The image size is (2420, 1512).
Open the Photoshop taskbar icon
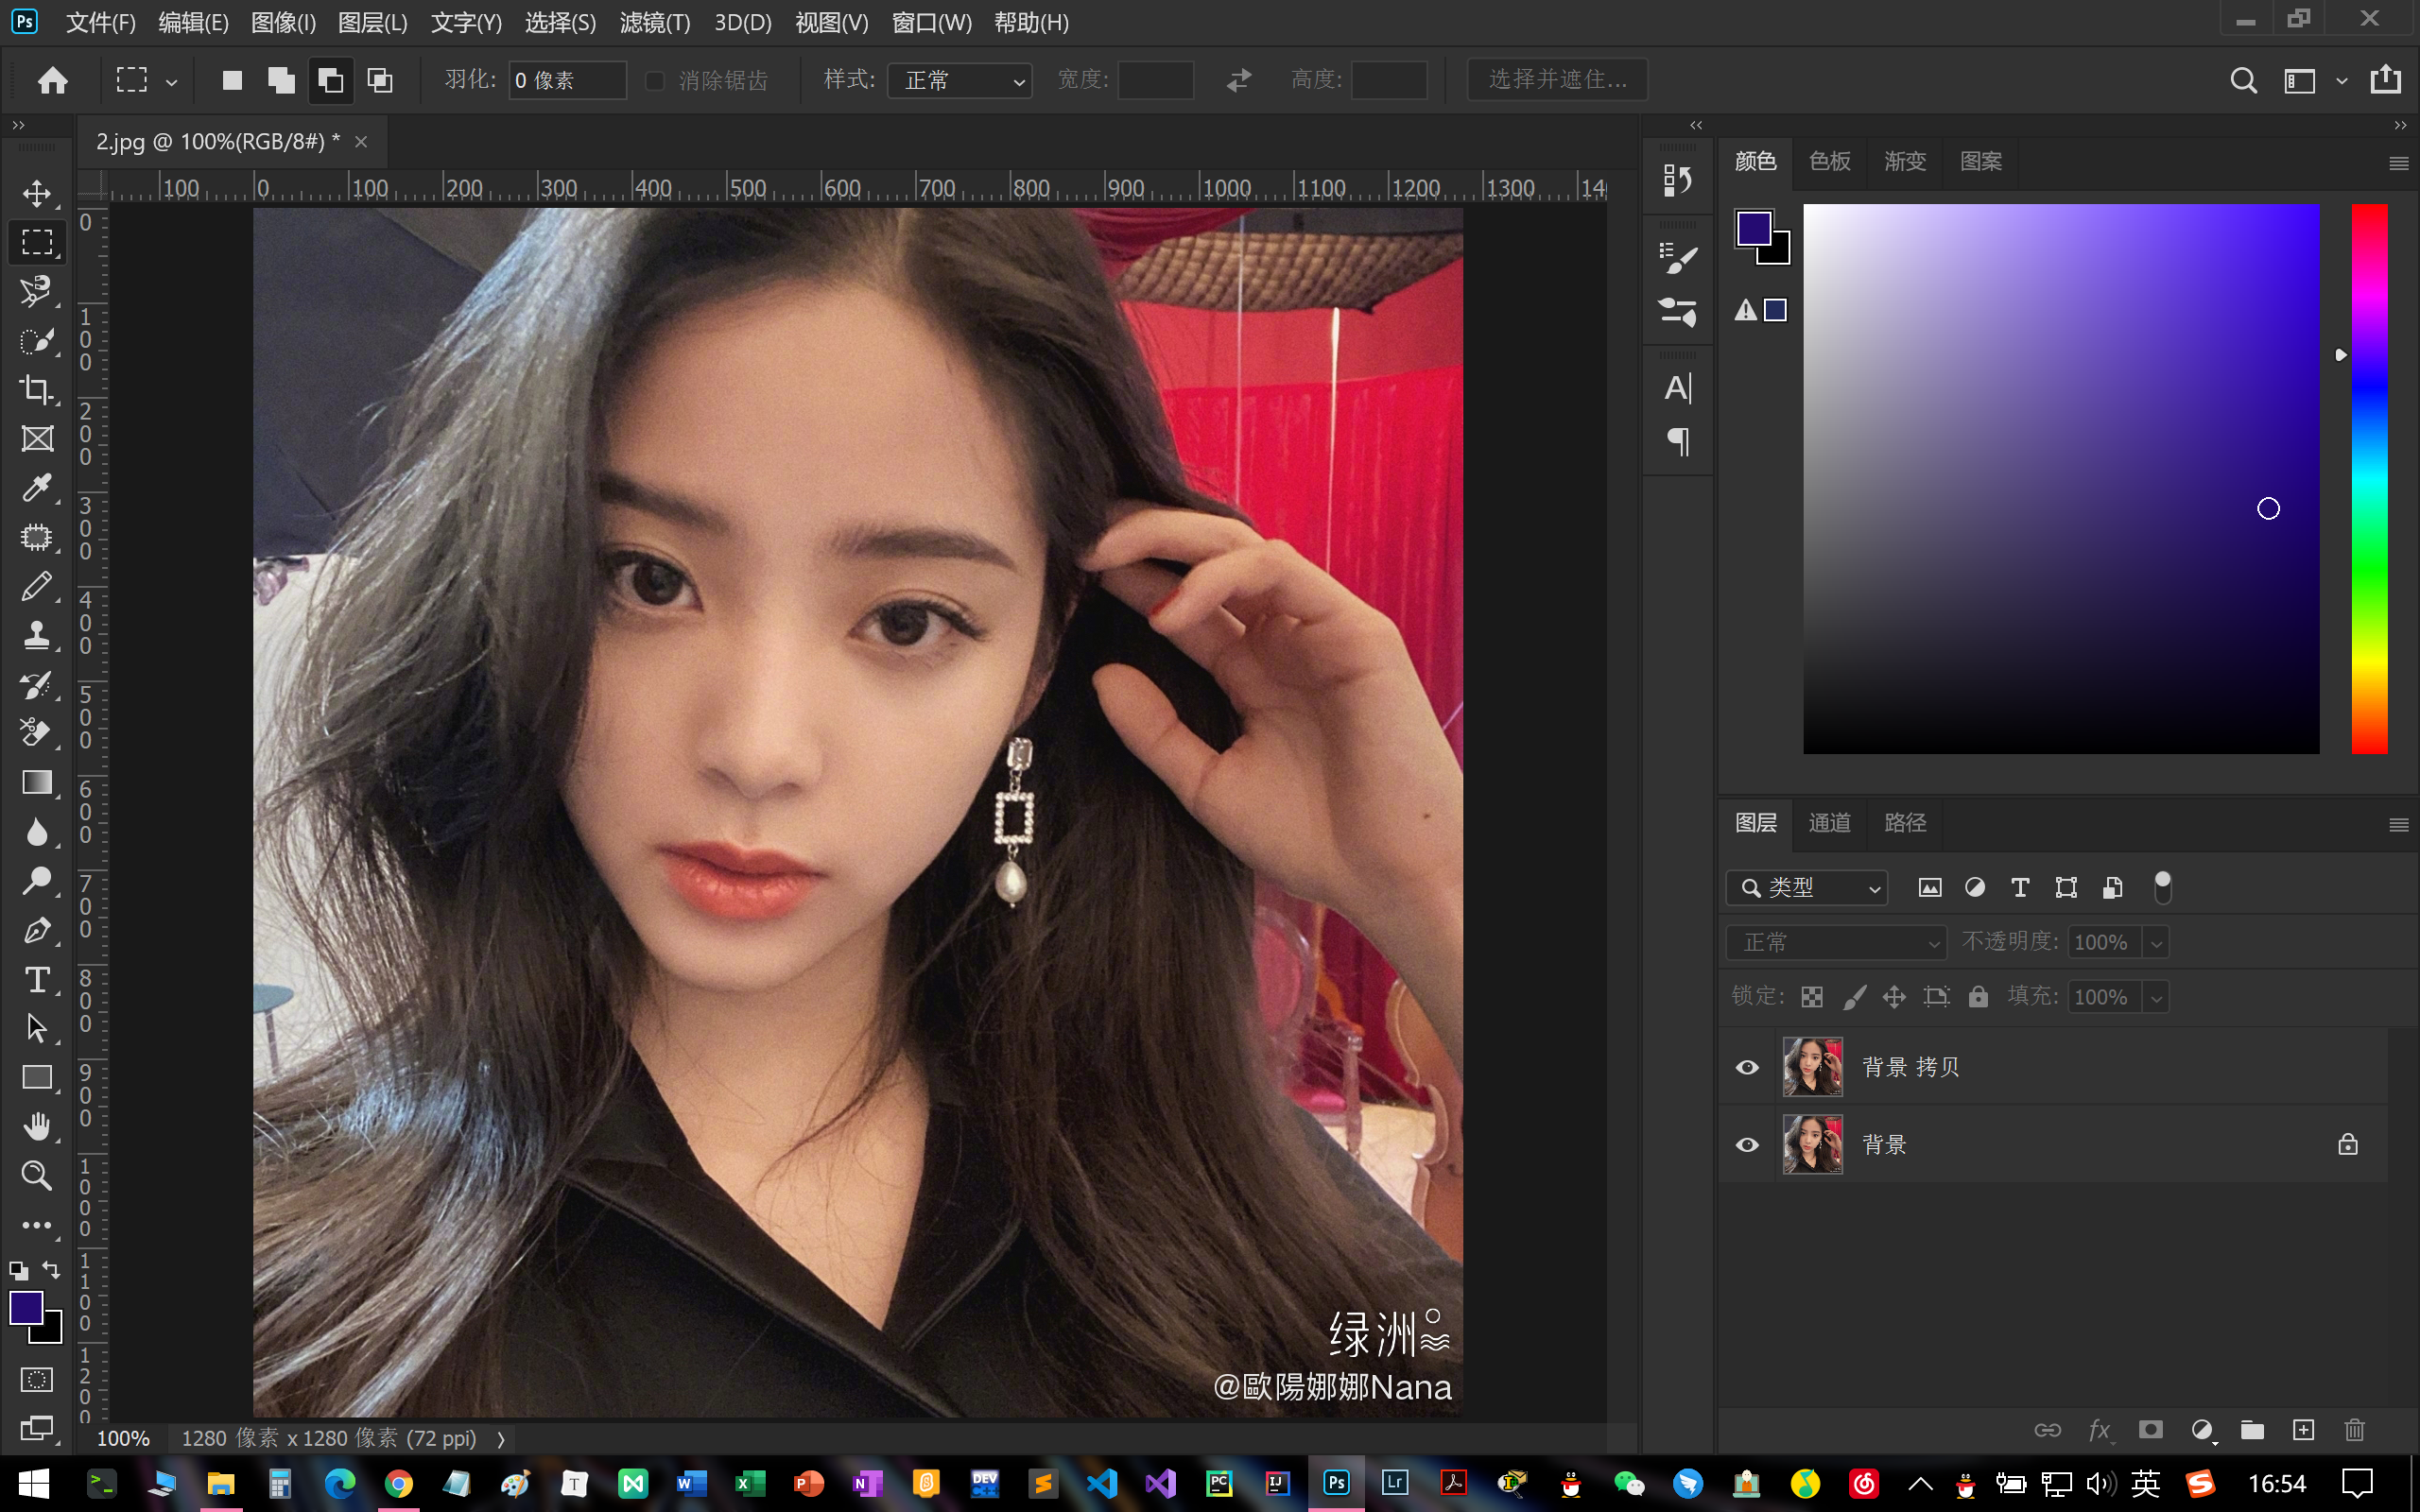pos(1336,1483)
